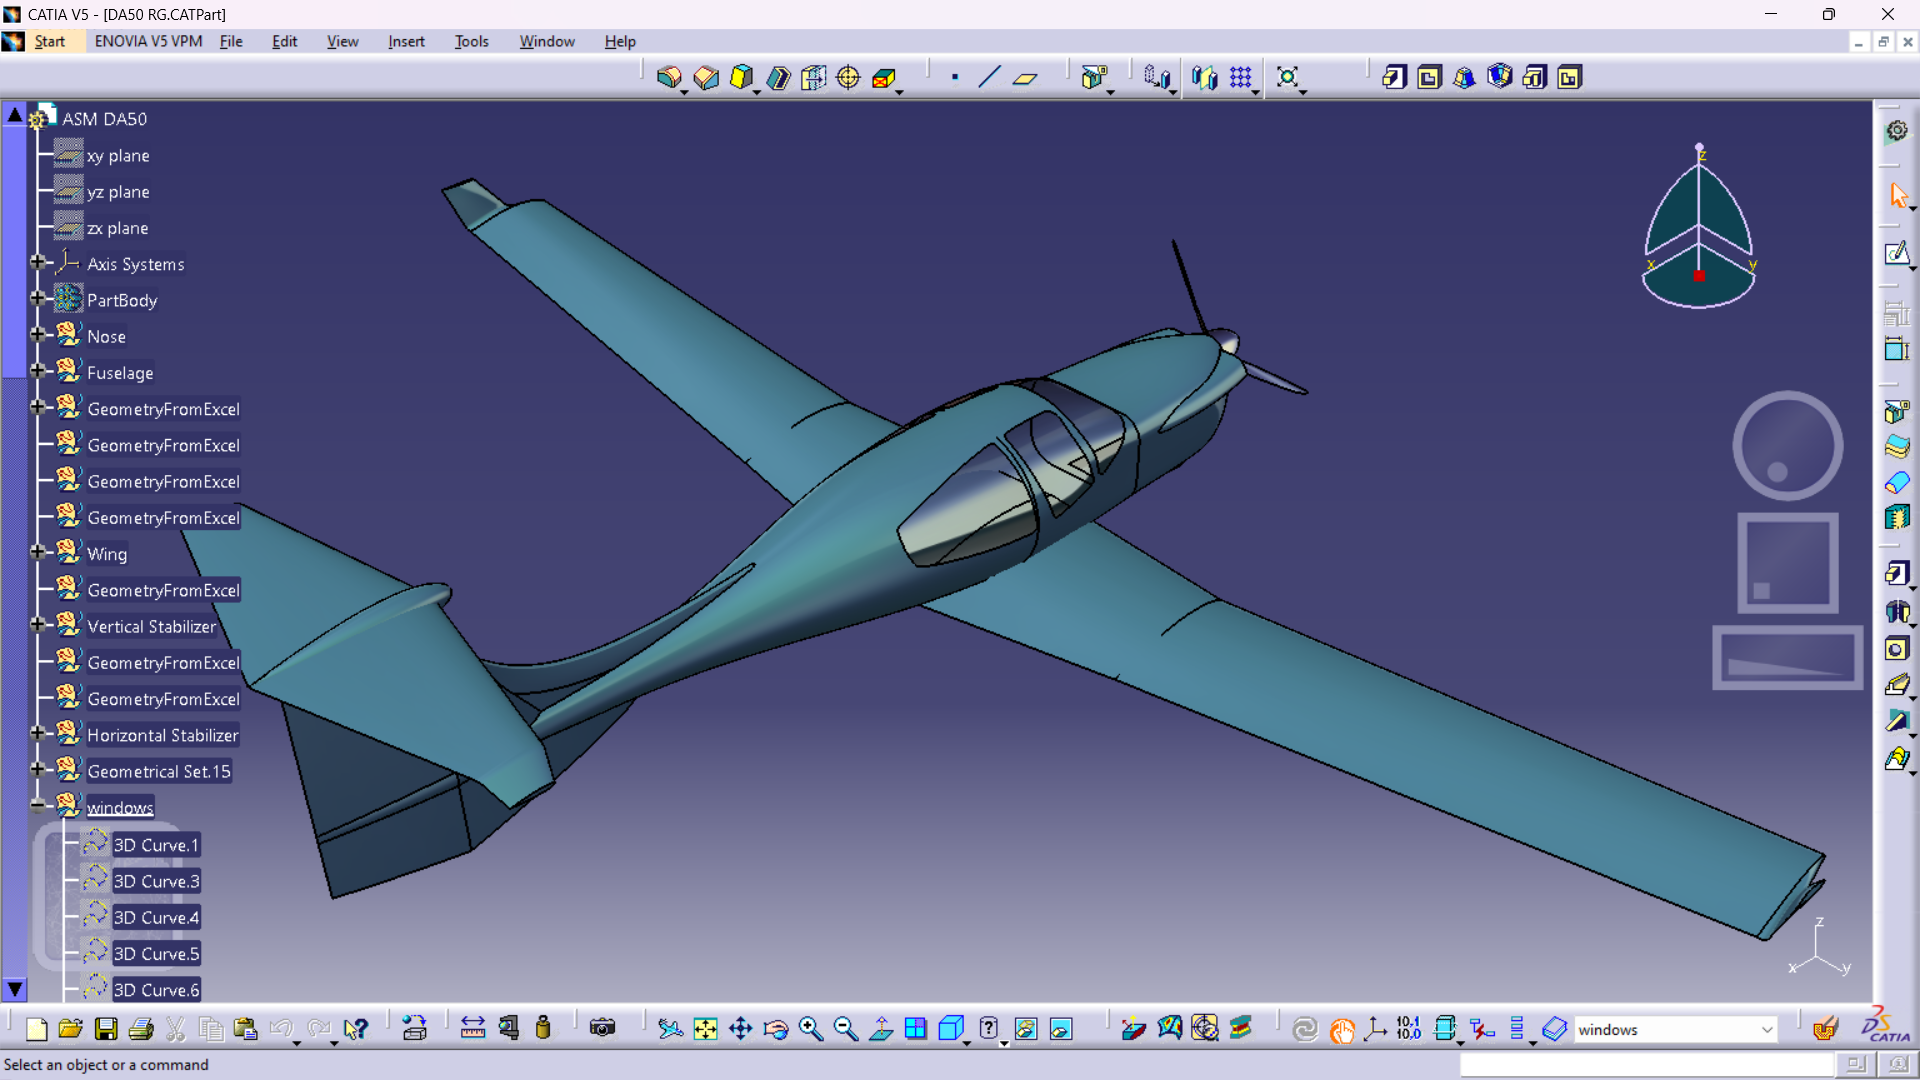Select the yz plane in tree
Image resolution: width=1920 pixels, height=1080 pixels.
point(118,192)
